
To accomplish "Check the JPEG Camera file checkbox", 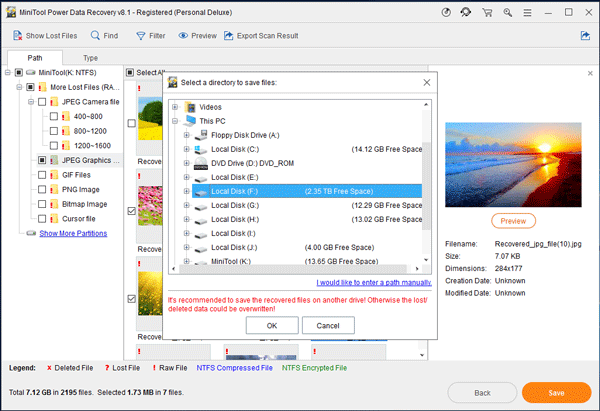I will pos(42,102).
